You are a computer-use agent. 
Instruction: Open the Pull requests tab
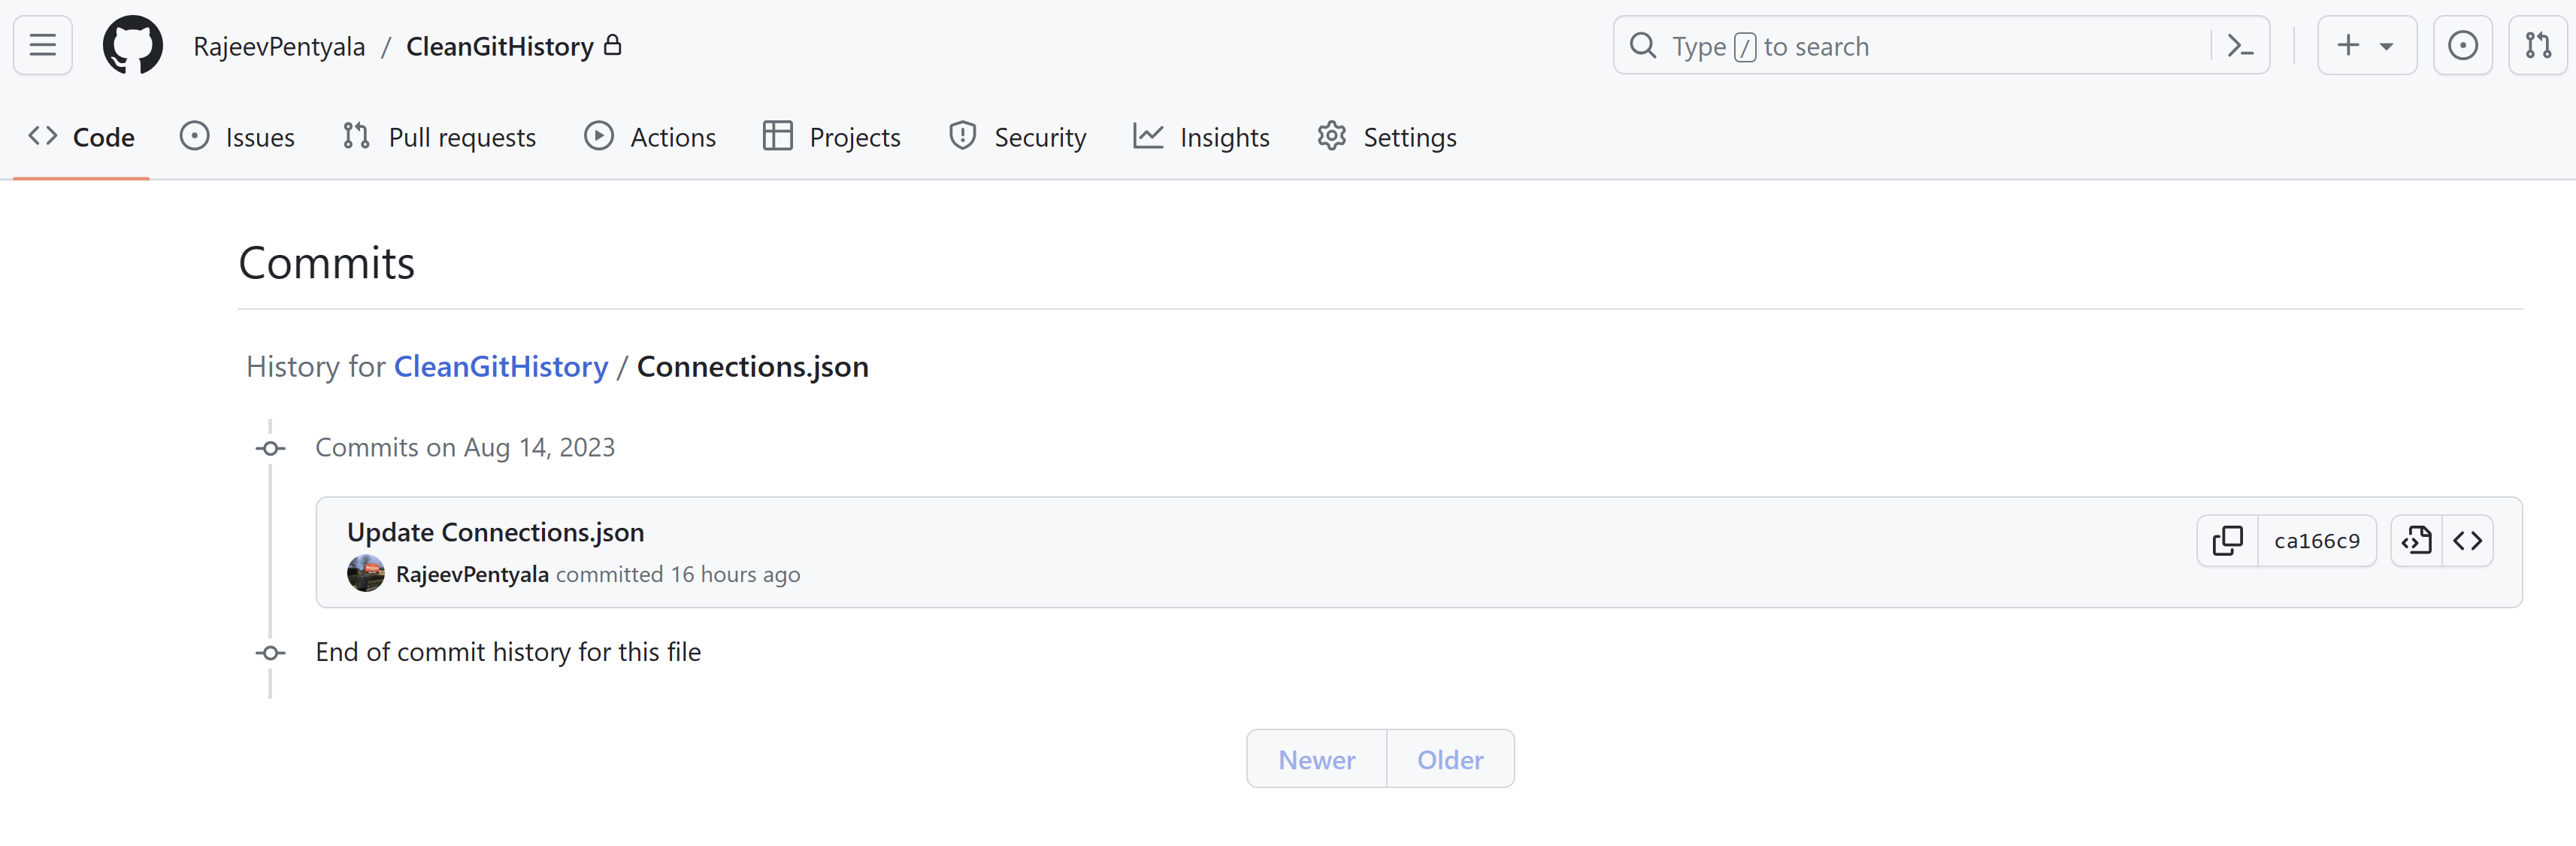(x=439, y=137)
